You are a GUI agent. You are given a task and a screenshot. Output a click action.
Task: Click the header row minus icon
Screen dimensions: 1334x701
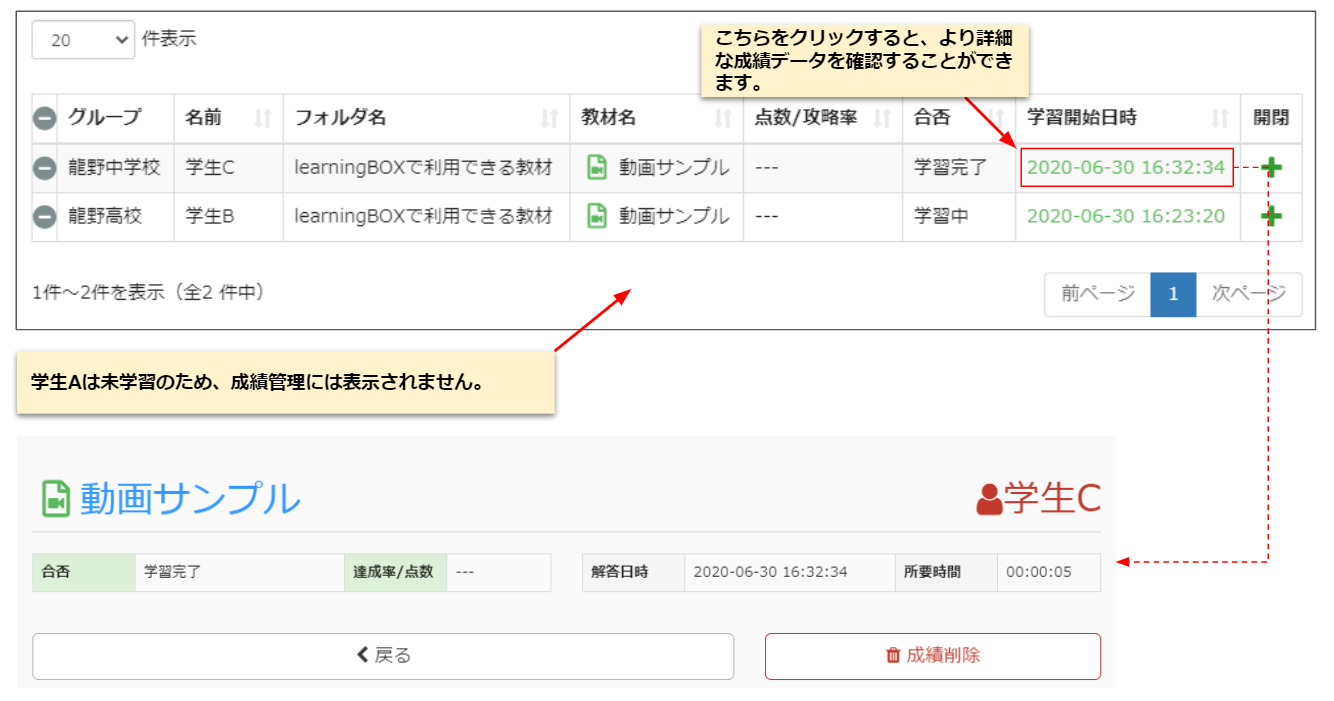coord(44,119)
